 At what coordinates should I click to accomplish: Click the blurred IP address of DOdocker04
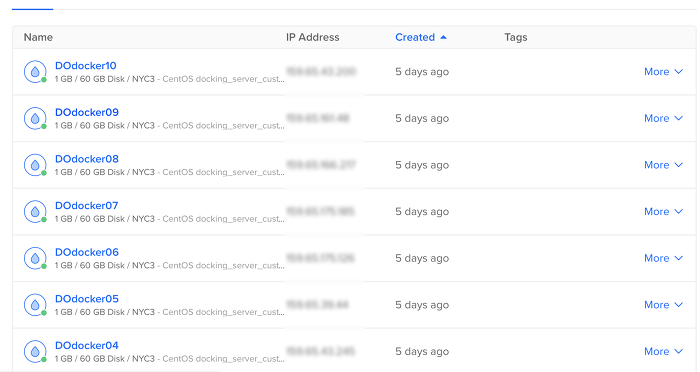[x=321, y=351]
